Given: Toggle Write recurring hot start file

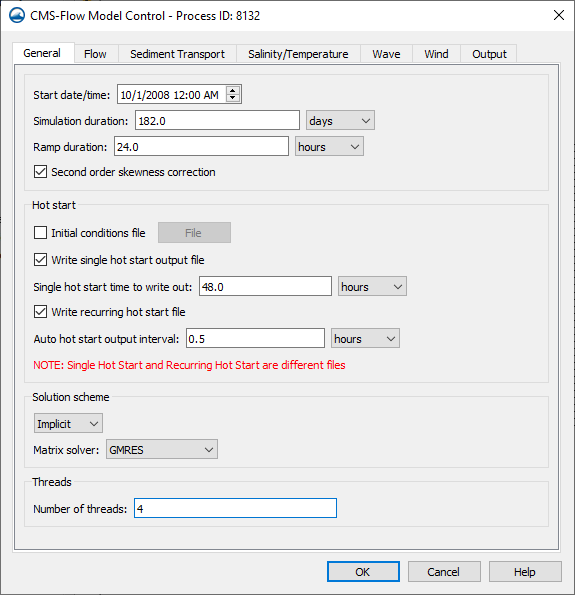Looking at the screenshot, I should [41, 312].
